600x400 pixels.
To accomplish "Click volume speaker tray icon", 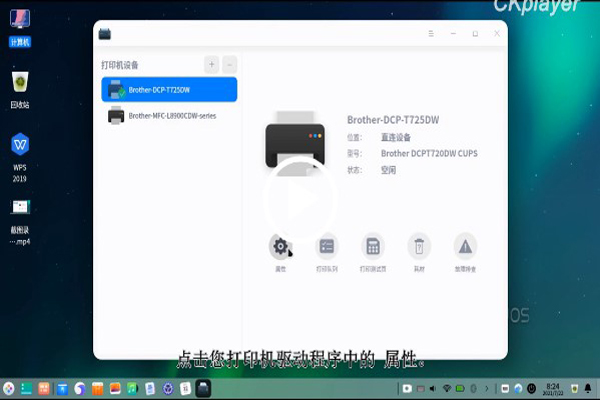I will point(433,389).
